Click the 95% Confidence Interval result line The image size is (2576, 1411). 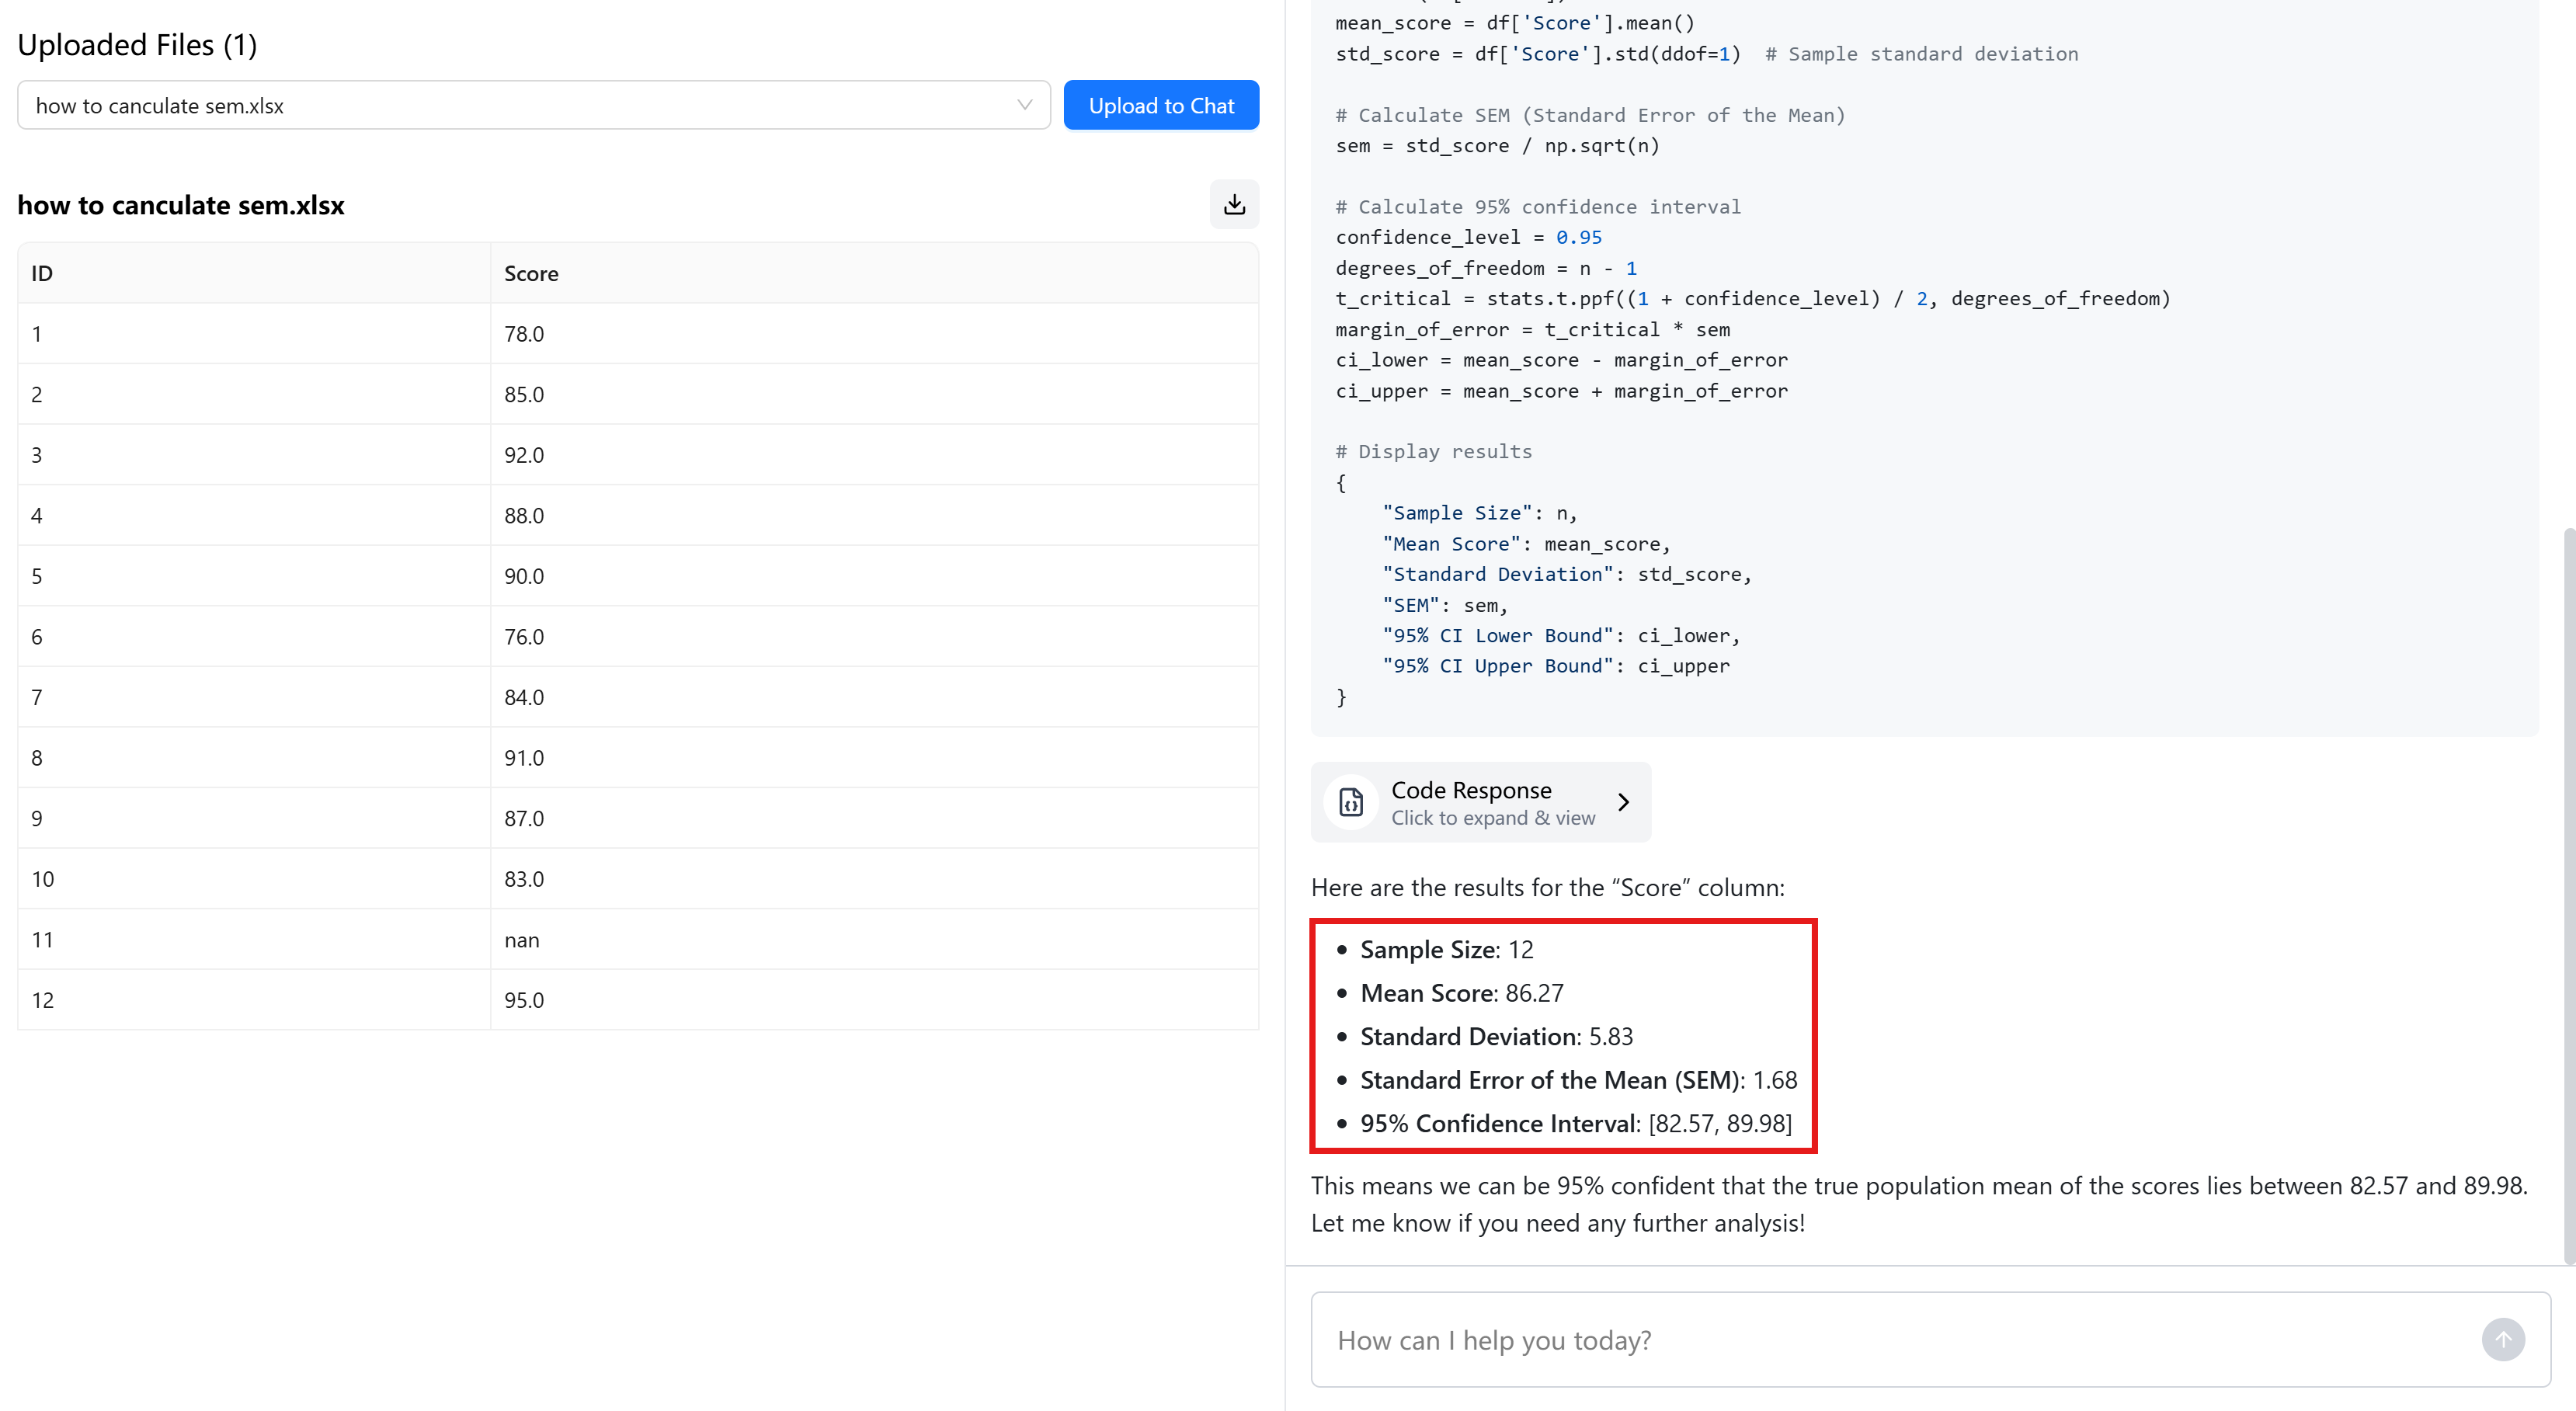(1575, 1123)
